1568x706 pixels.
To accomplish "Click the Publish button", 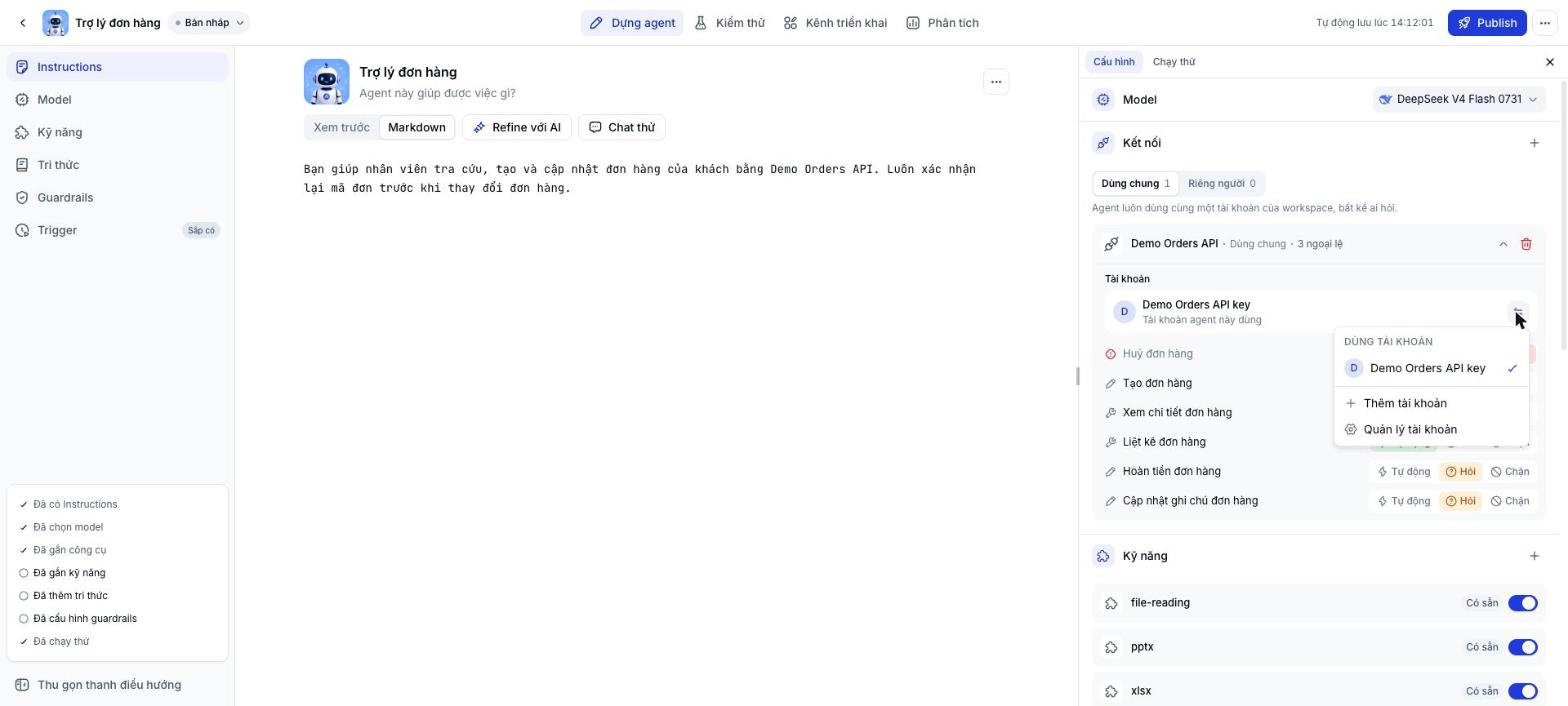I will pyautogui.click(x=1486, y=23).
